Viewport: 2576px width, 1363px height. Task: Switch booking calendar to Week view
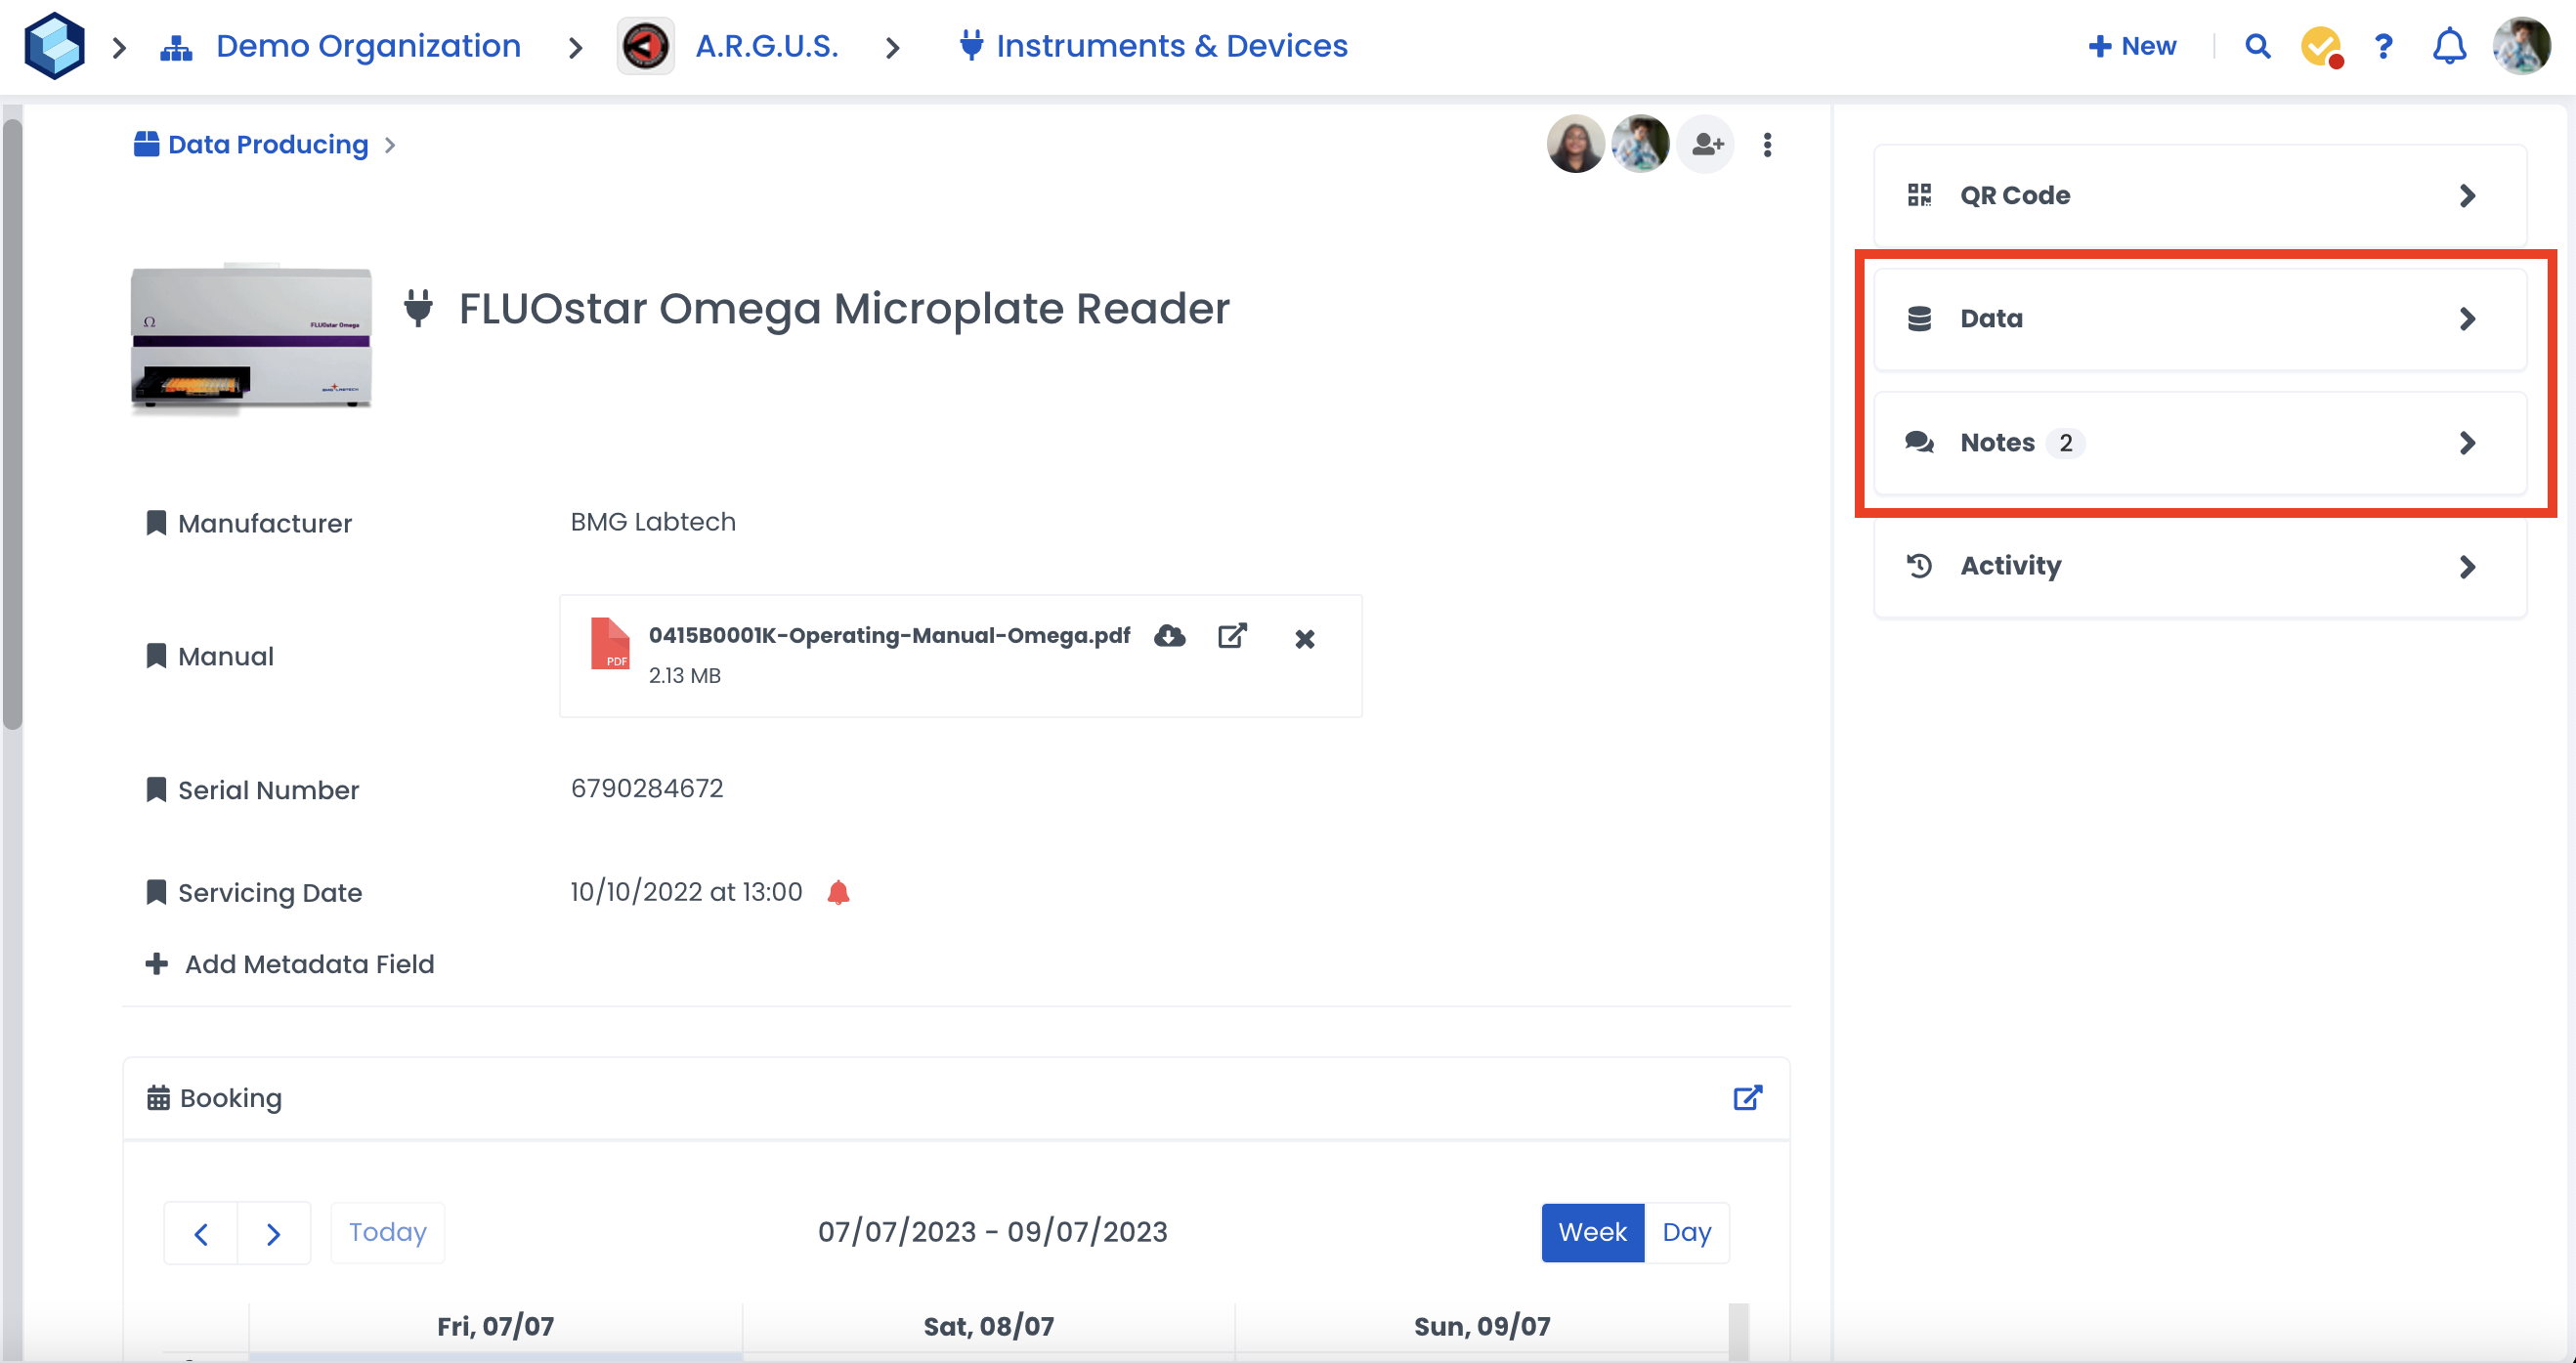1592,1232
